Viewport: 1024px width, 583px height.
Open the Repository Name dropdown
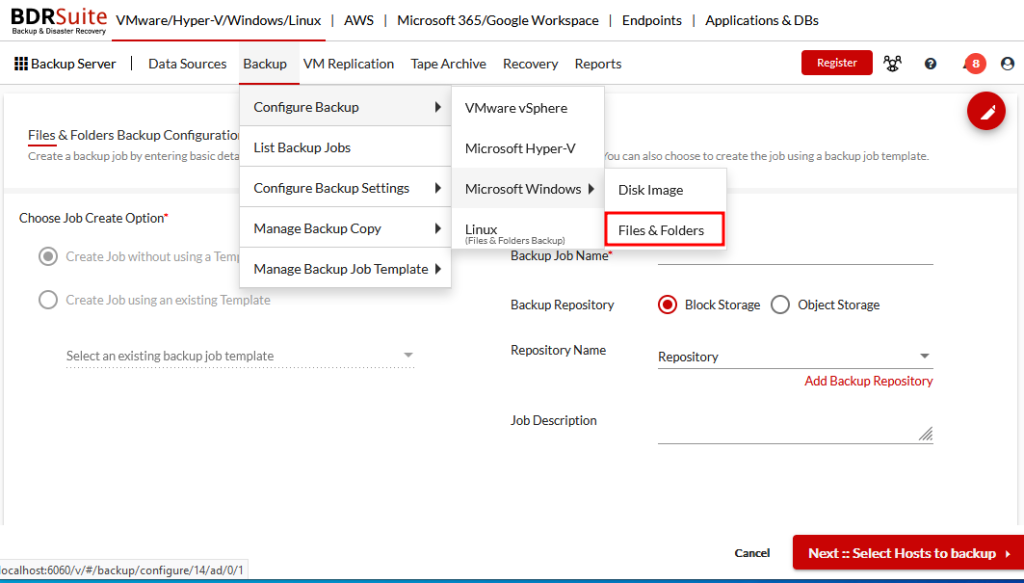coord(795,356)
